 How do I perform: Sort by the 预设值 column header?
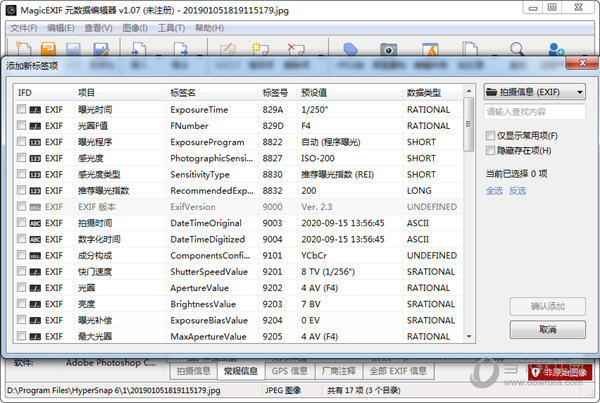(x=350, y=93)
